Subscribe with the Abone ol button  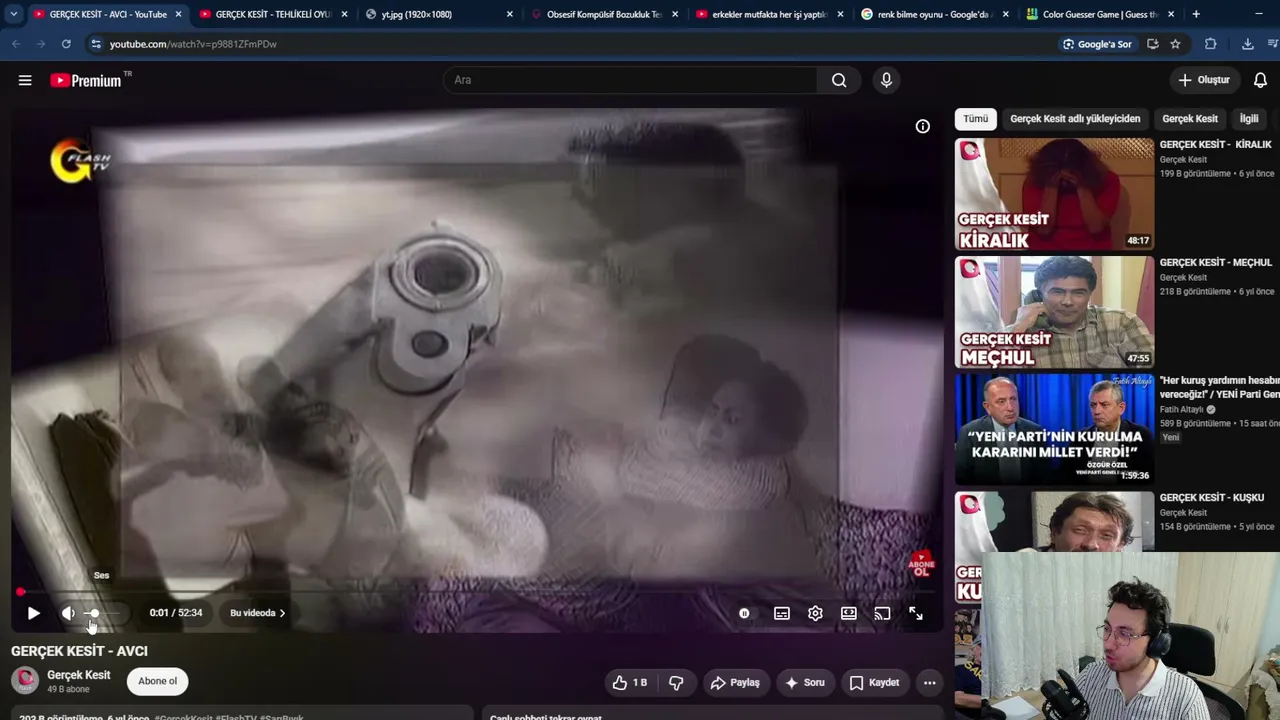[157, 681]
